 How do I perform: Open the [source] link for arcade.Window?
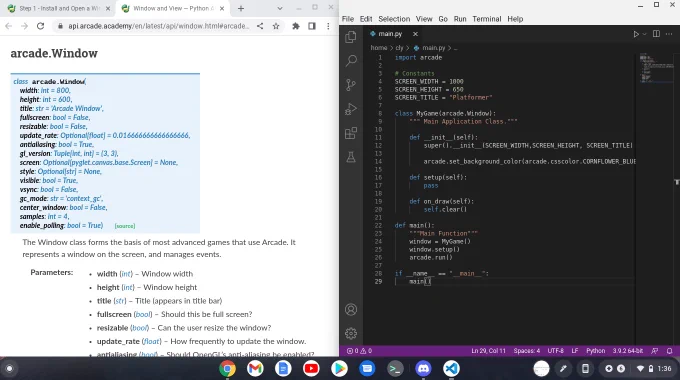click(125, 226)
